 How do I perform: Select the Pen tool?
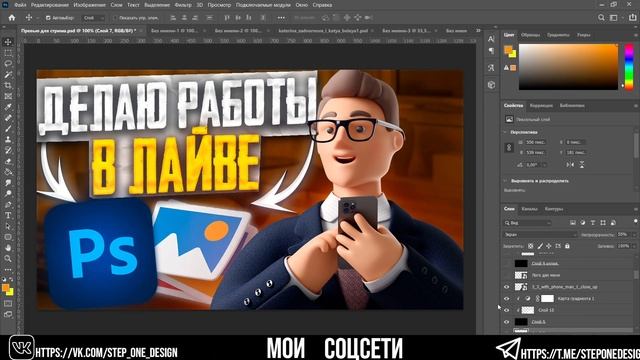(8, 204)
